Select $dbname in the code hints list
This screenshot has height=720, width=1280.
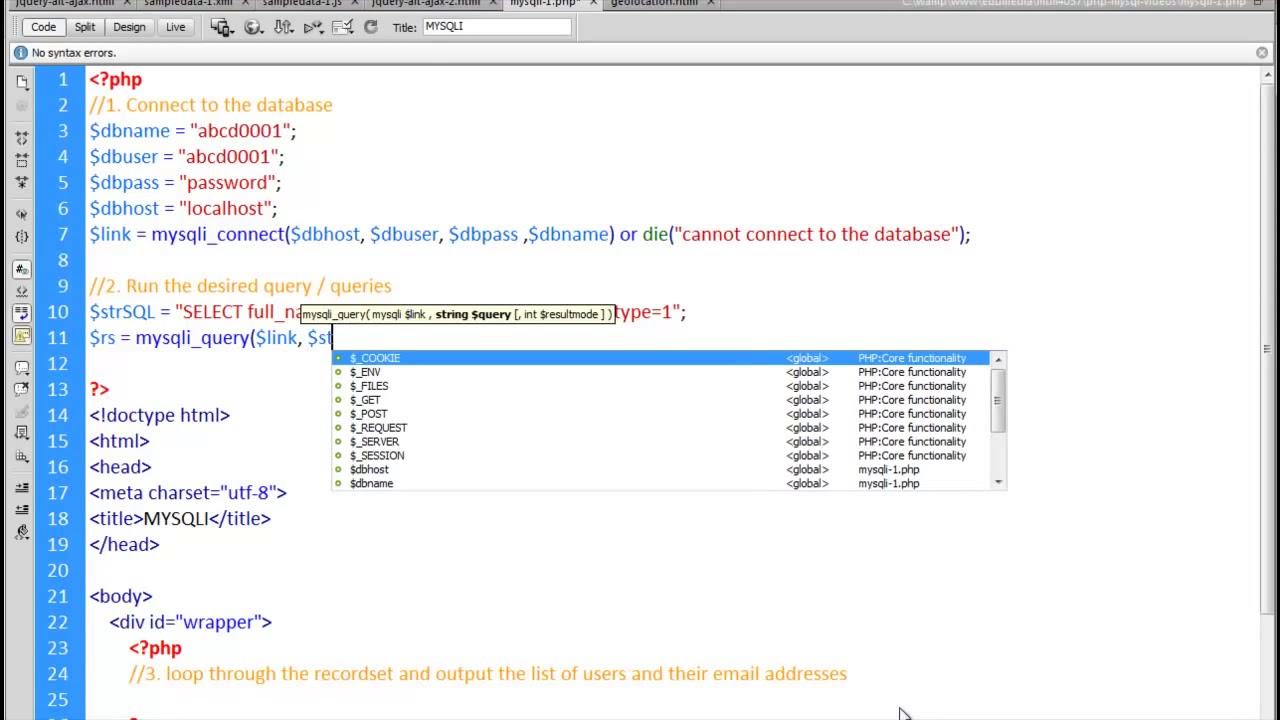coord(660,484)
